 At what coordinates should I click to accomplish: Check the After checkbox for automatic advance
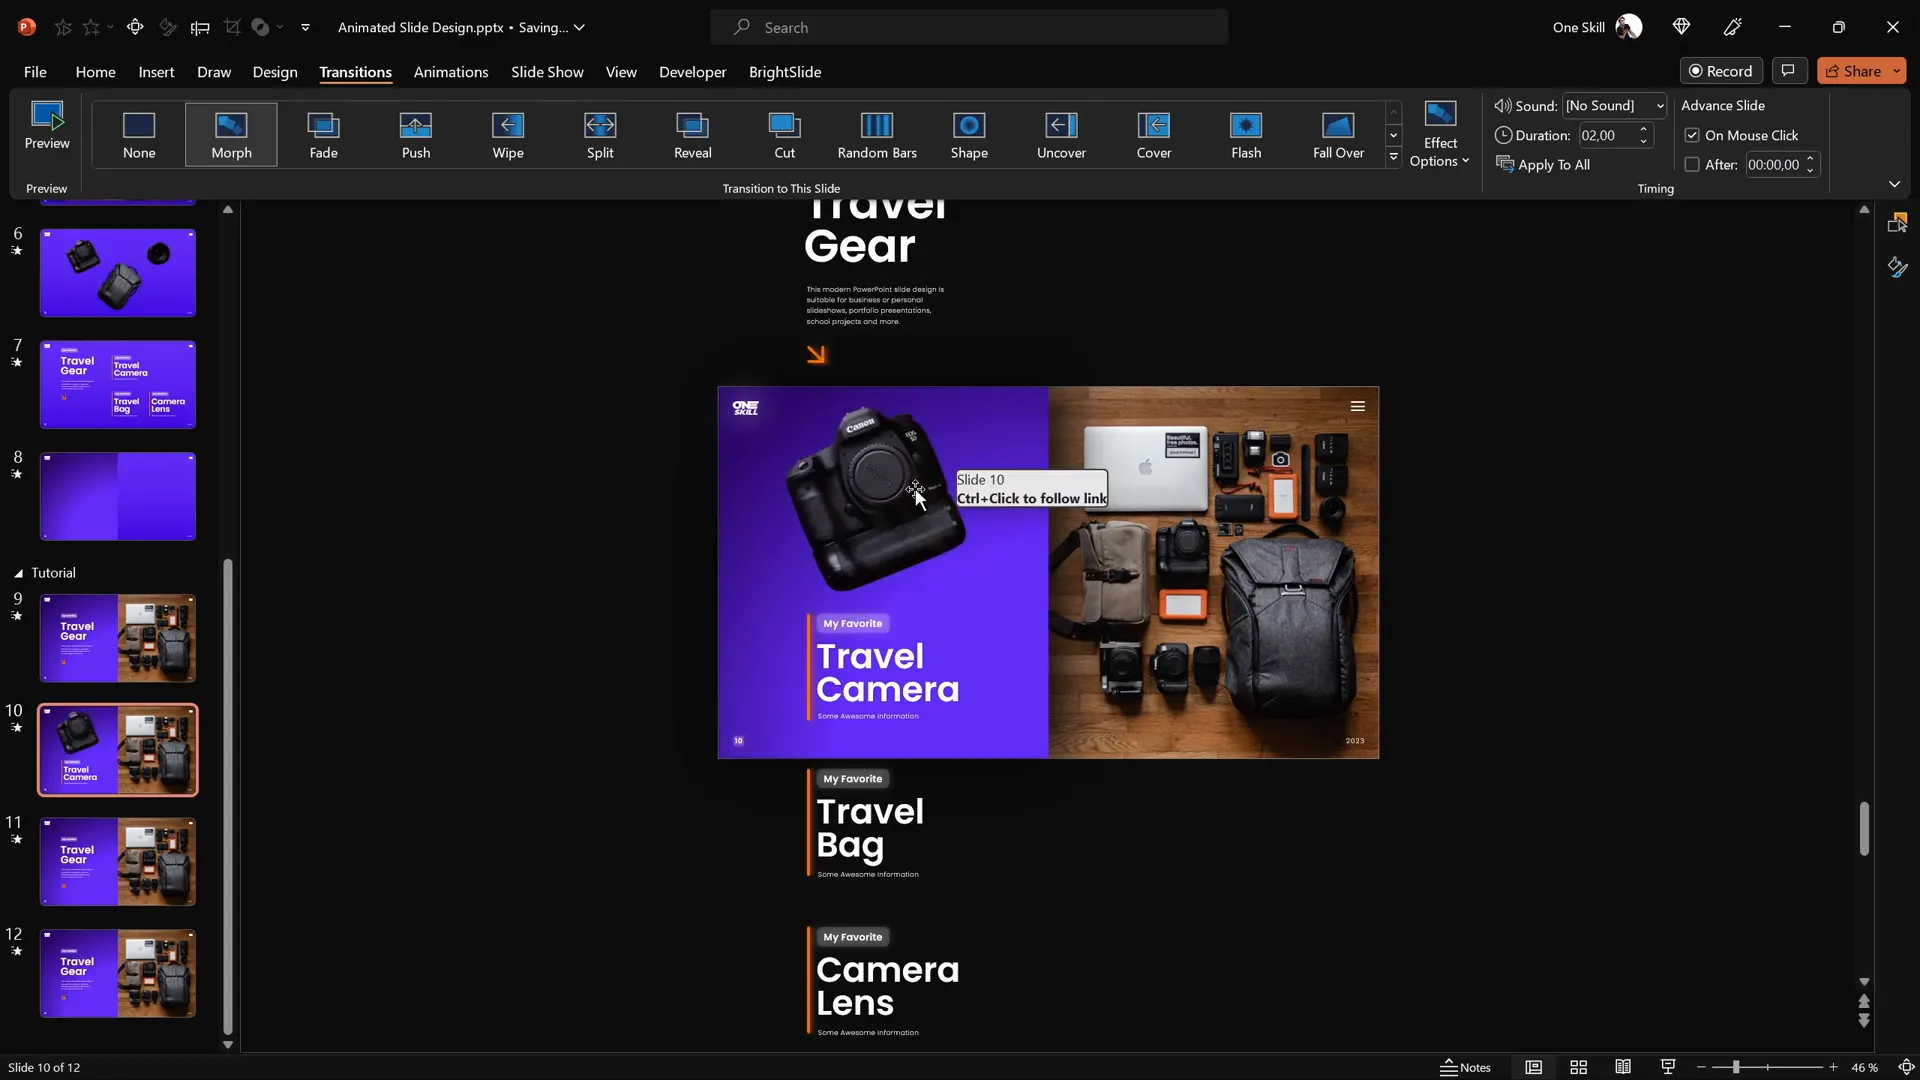pos(1692,164)
